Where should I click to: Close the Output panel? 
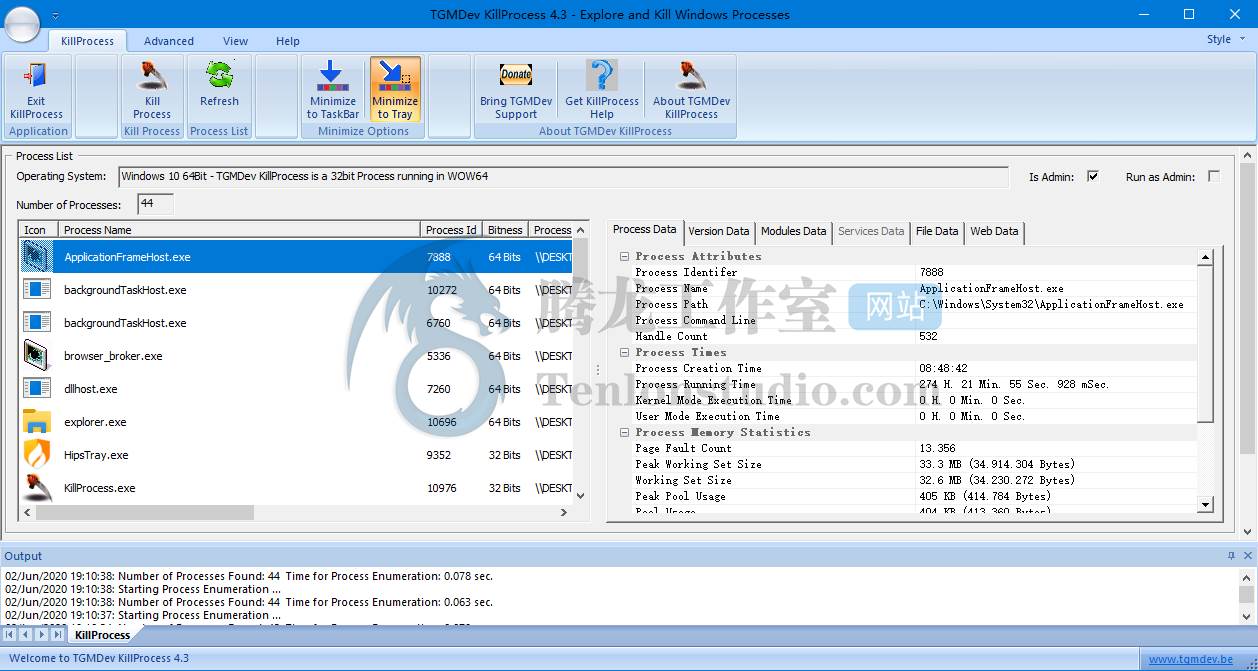point(1246,556)
